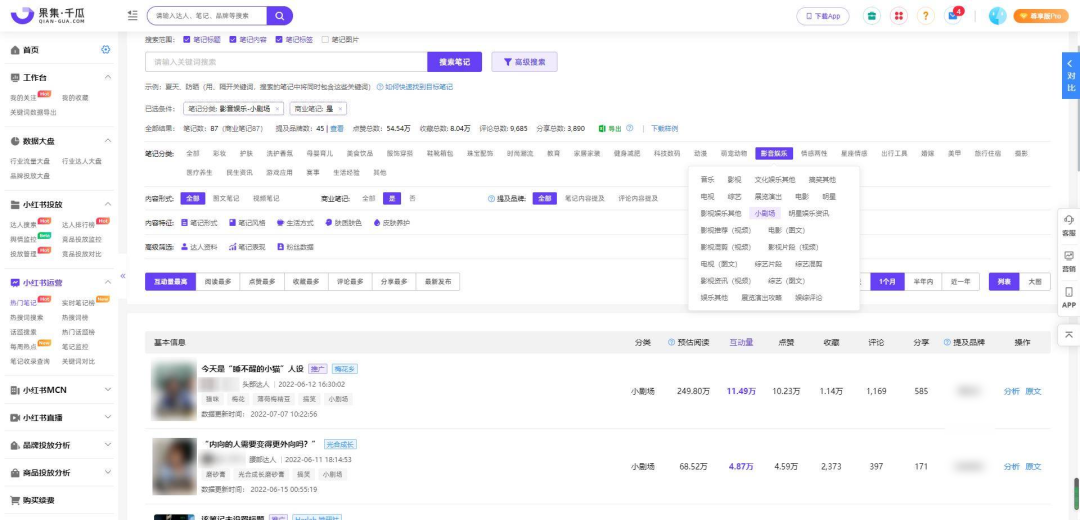The height and width of the screenshot is (520, 1080).
Task: Collapse the sidebar with the menu-fold icon
Action: (132, 15)
